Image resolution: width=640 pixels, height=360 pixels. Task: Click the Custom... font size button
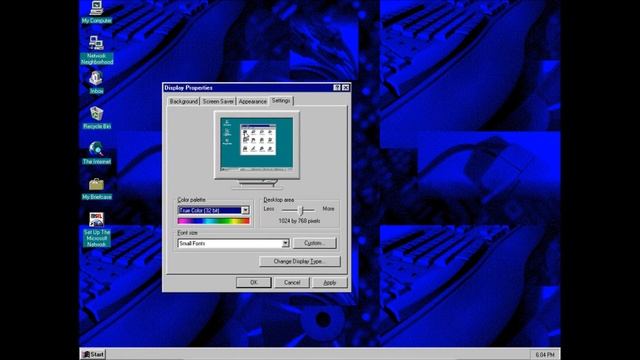(314, 243)
